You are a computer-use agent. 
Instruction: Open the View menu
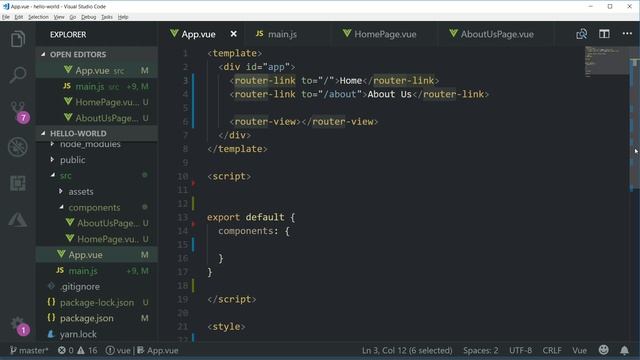(59, 17)
